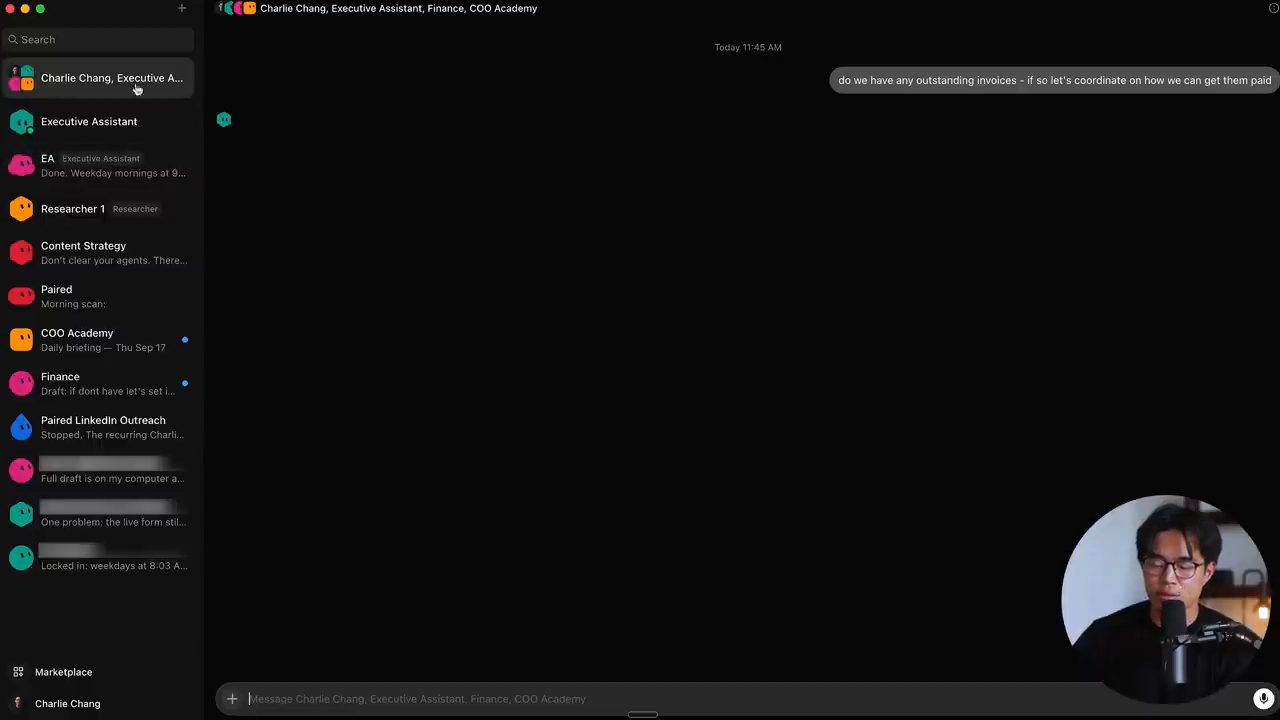Select the Content Strategy conversation
Image resolution: width=1280 pixels, height=720 pixels.
click(98, 253)
